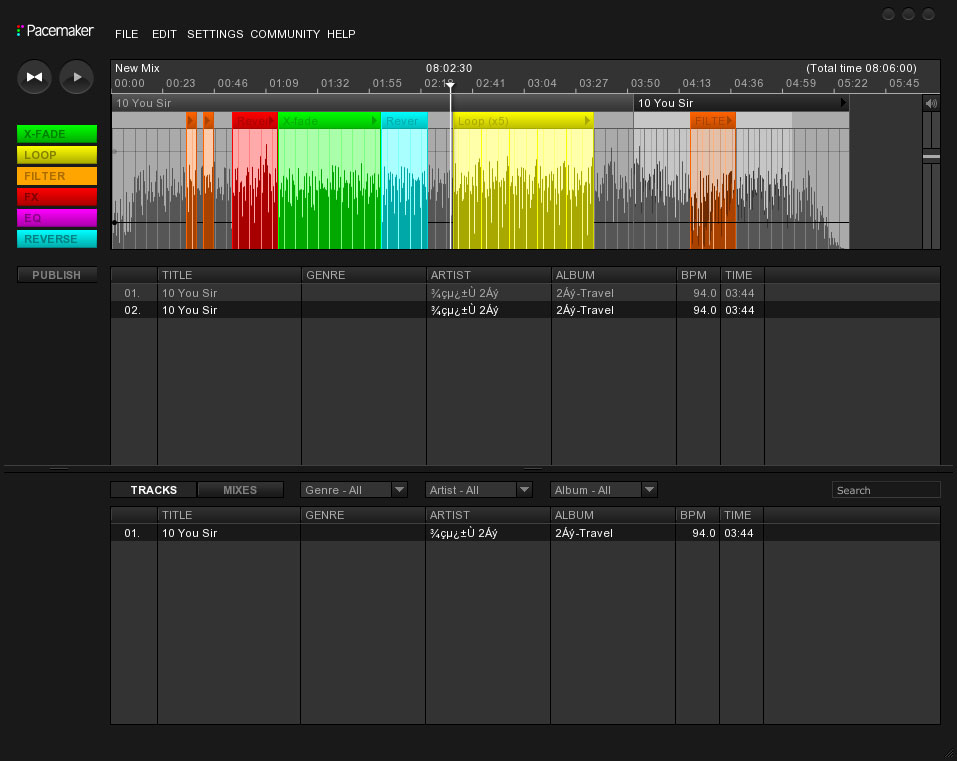Open the HELP menu
The image size is (957, 761).
point(341,34)
